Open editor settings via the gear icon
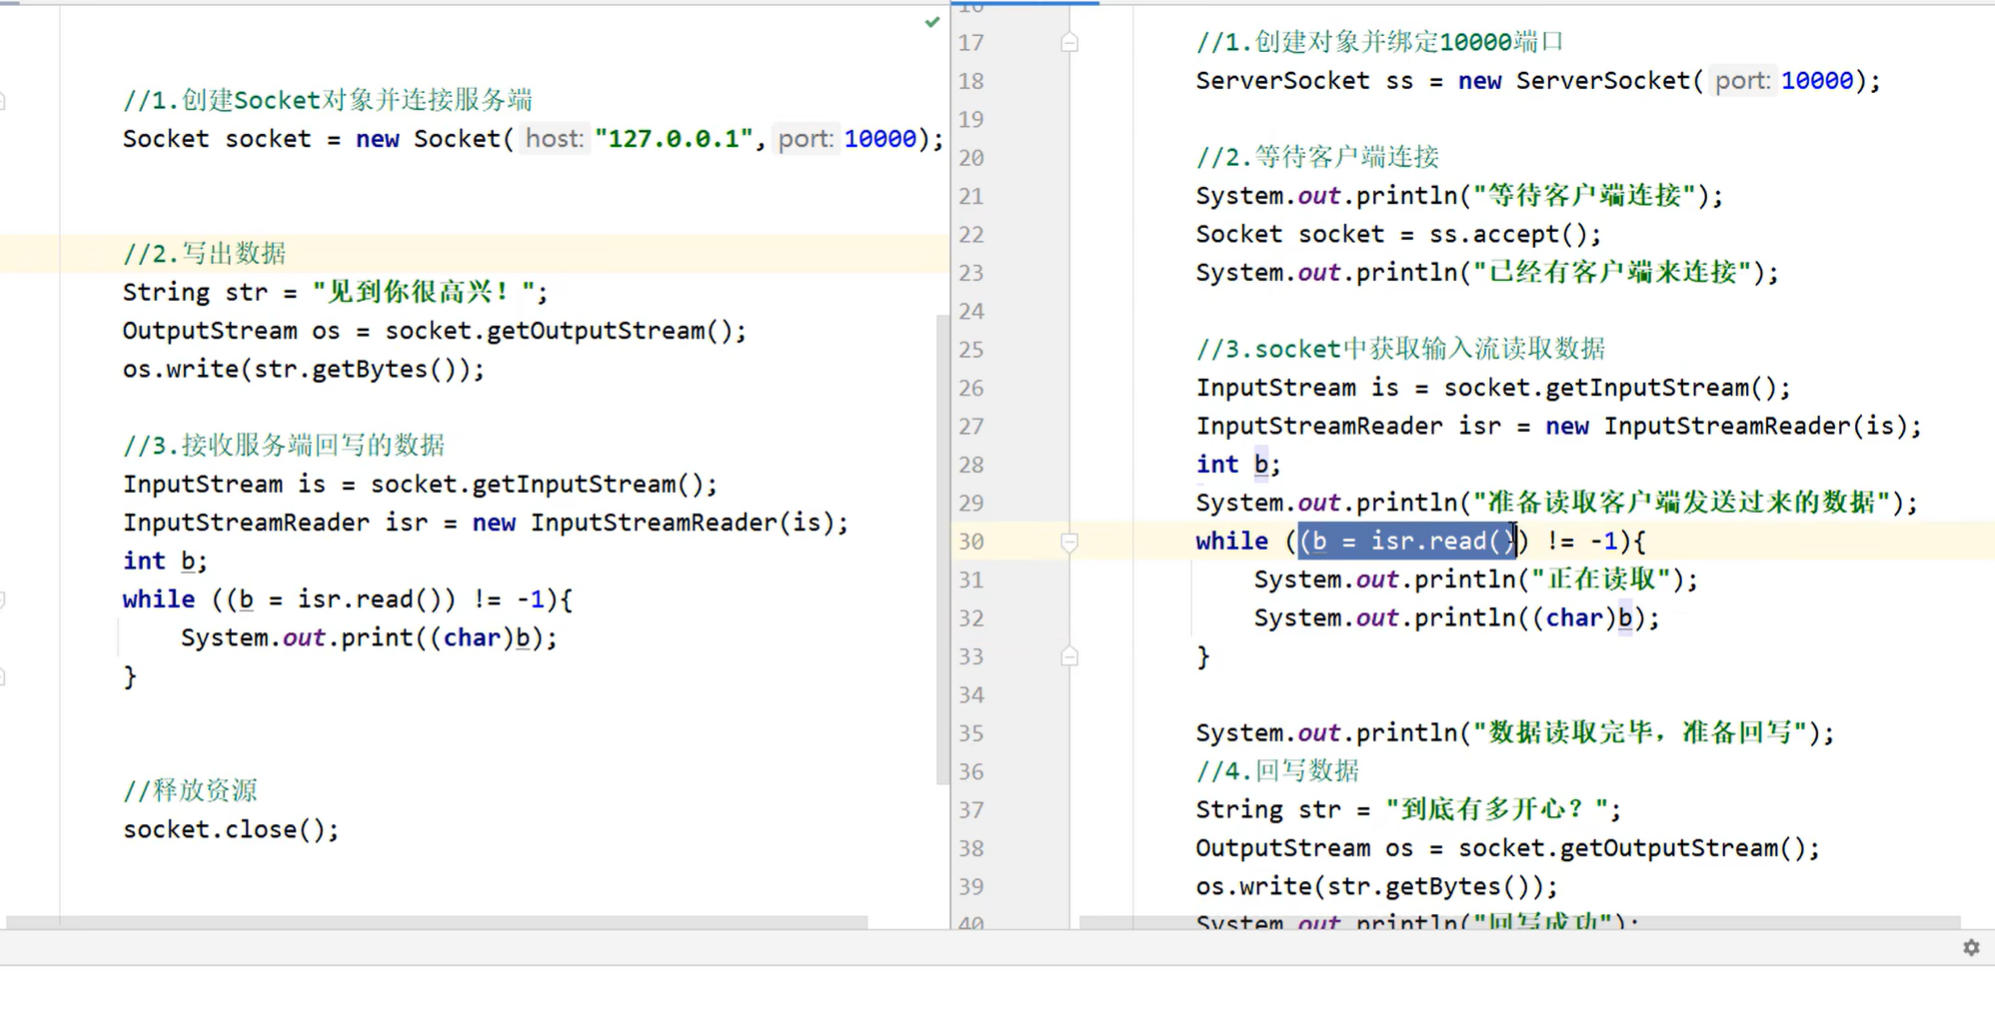Image resolution: width=1995 pixels, height=1013 pixels. click(x=1973, y=947)
